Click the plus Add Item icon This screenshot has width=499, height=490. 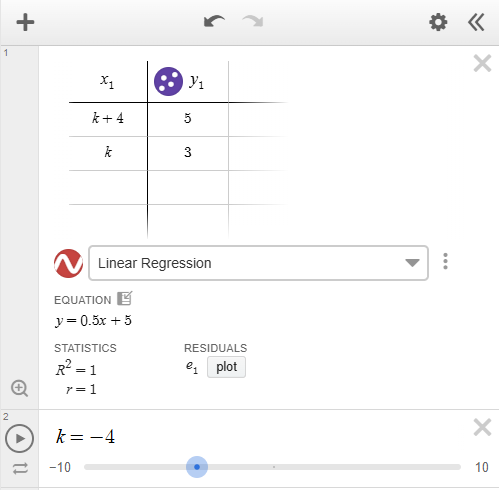point(25,22)
